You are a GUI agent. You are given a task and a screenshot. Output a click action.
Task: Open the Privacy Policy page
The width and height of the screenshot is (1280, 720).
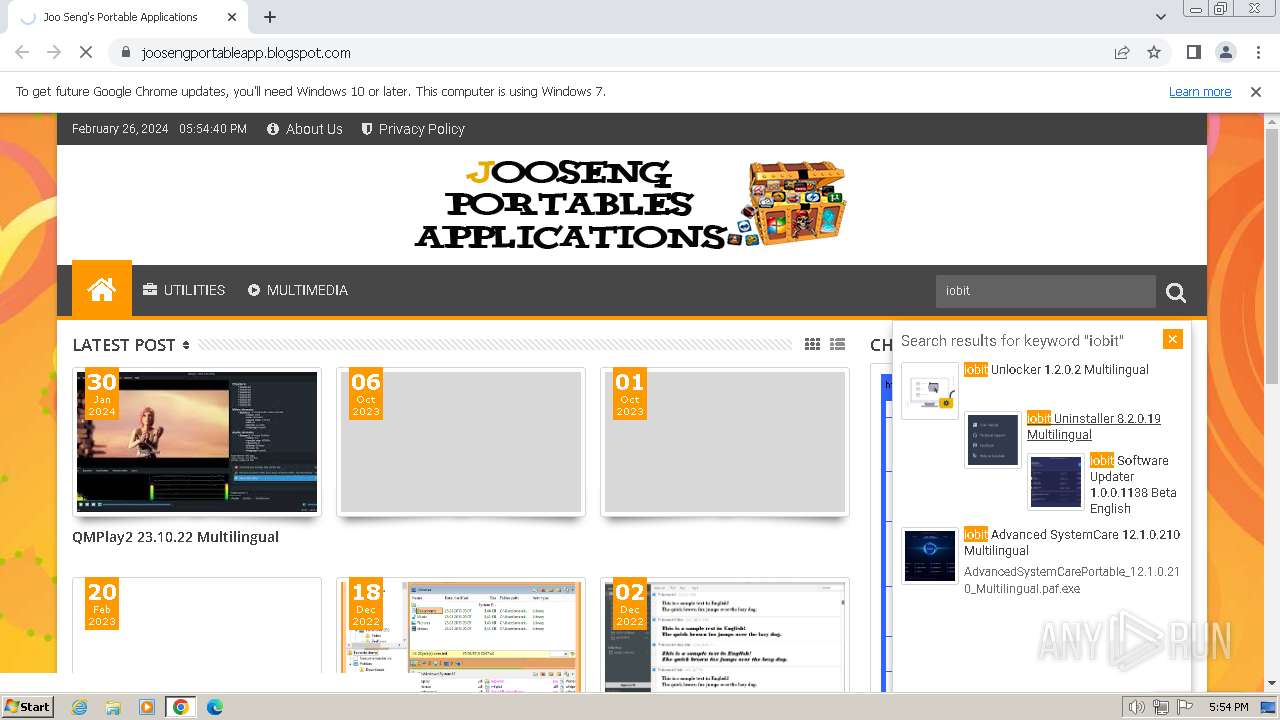pos(413,129)
